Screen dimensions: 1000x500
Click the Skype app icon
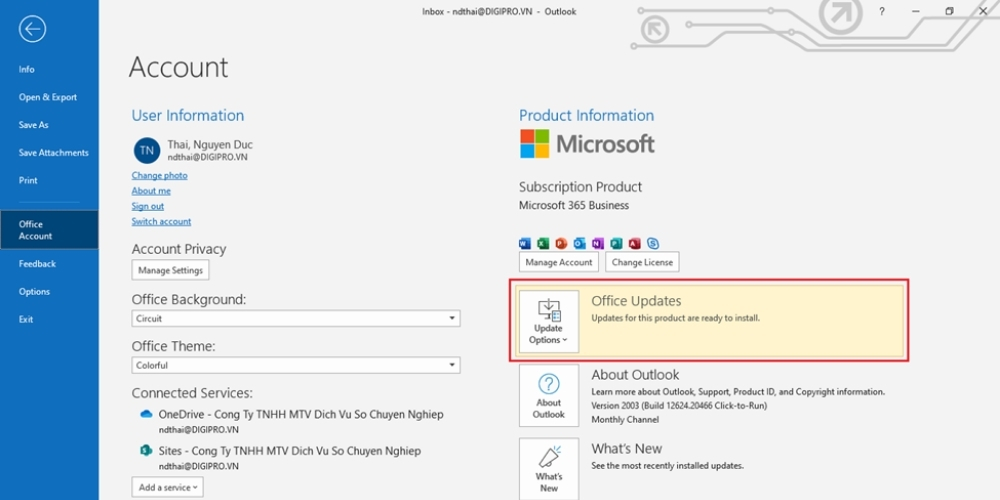coord(652,243)
